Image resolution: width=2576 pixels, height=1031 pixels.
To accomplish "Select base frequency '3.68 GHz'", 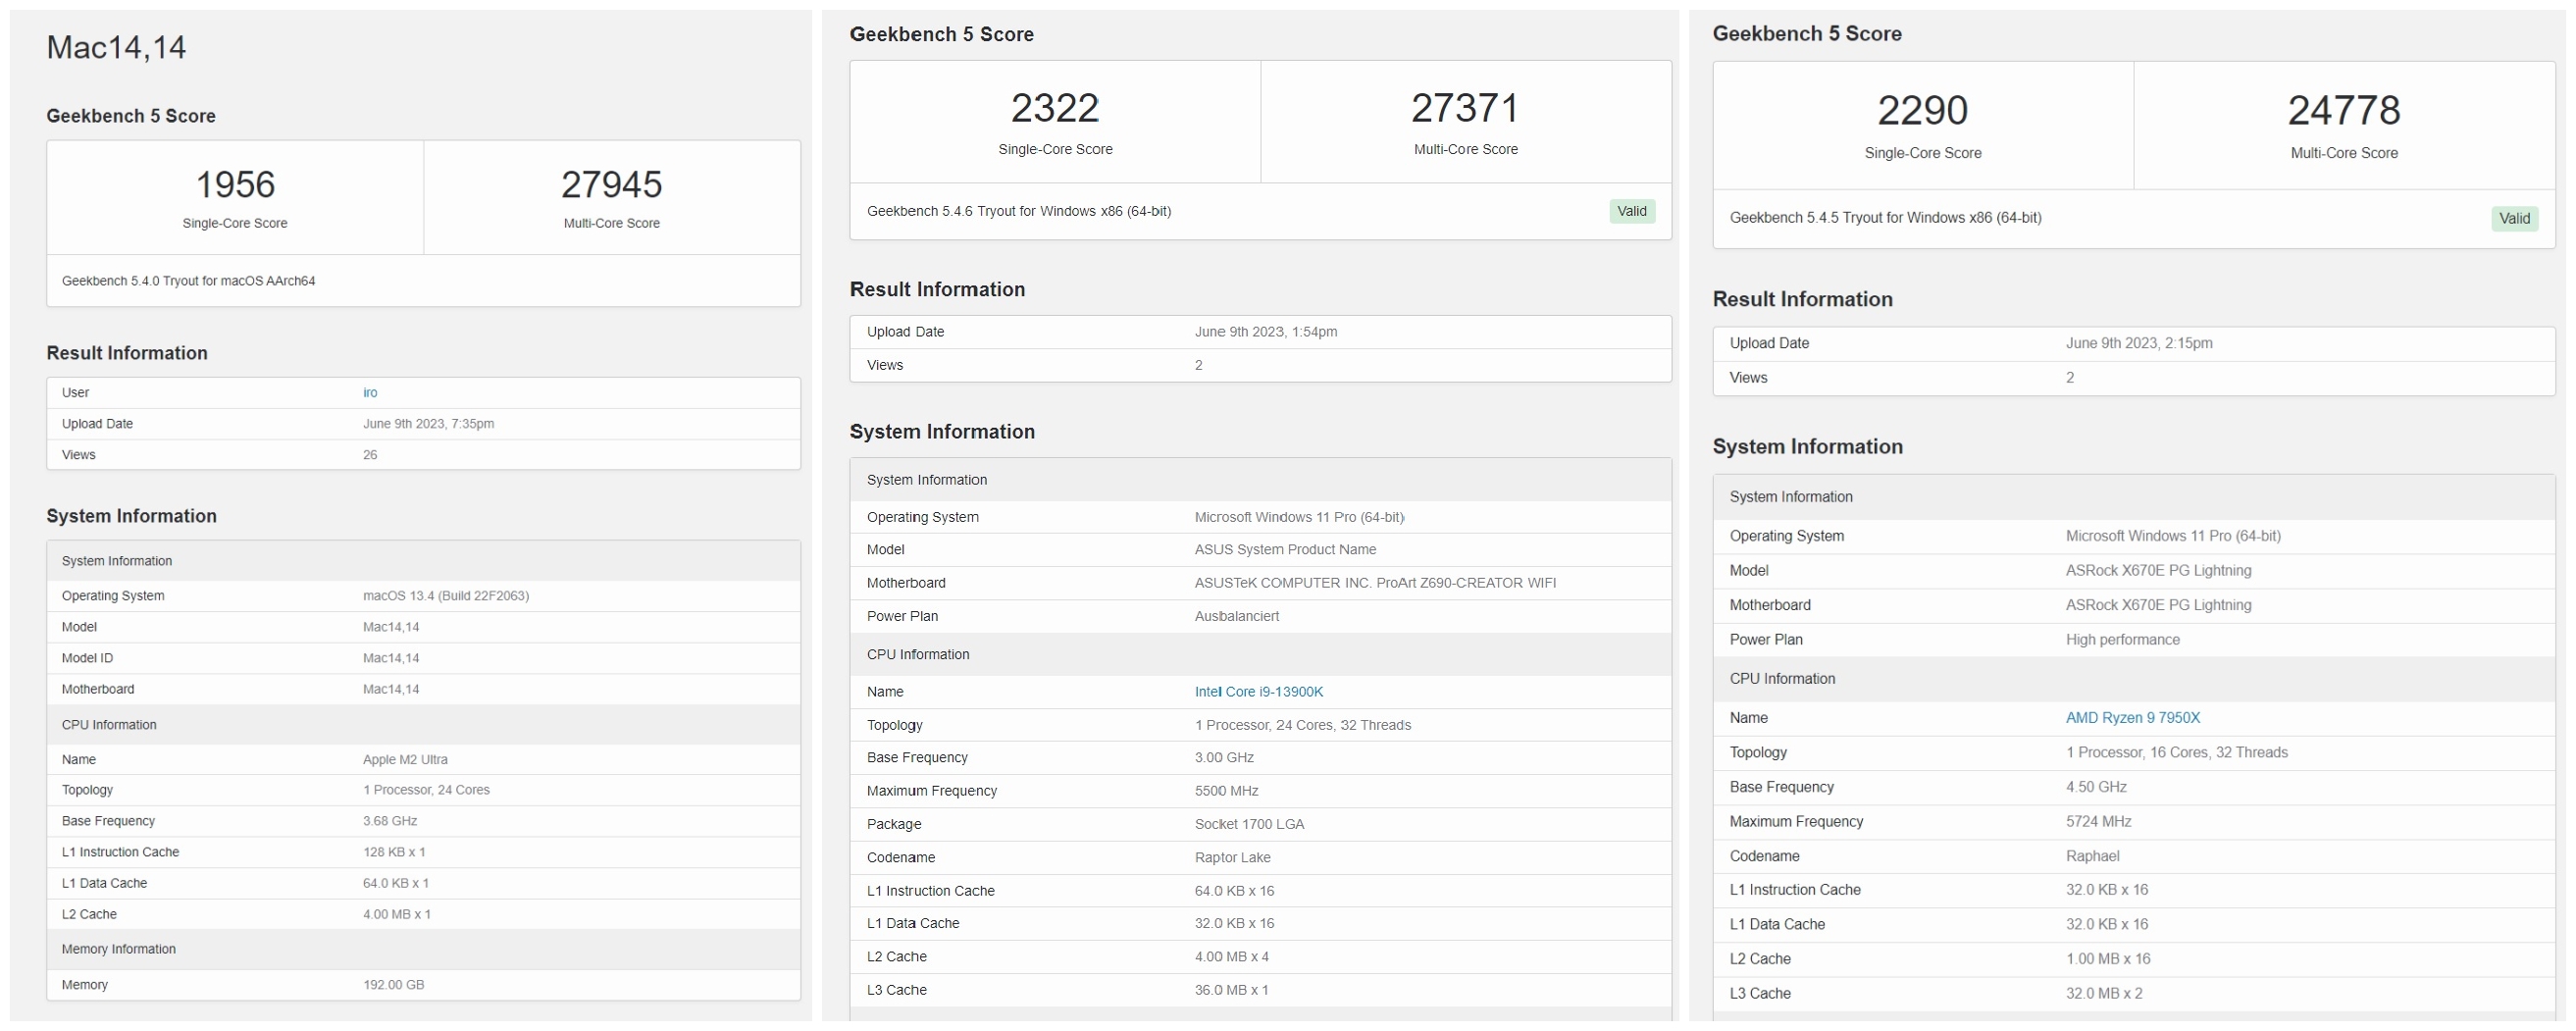I will pyautogui.click(x=390, y=821).
